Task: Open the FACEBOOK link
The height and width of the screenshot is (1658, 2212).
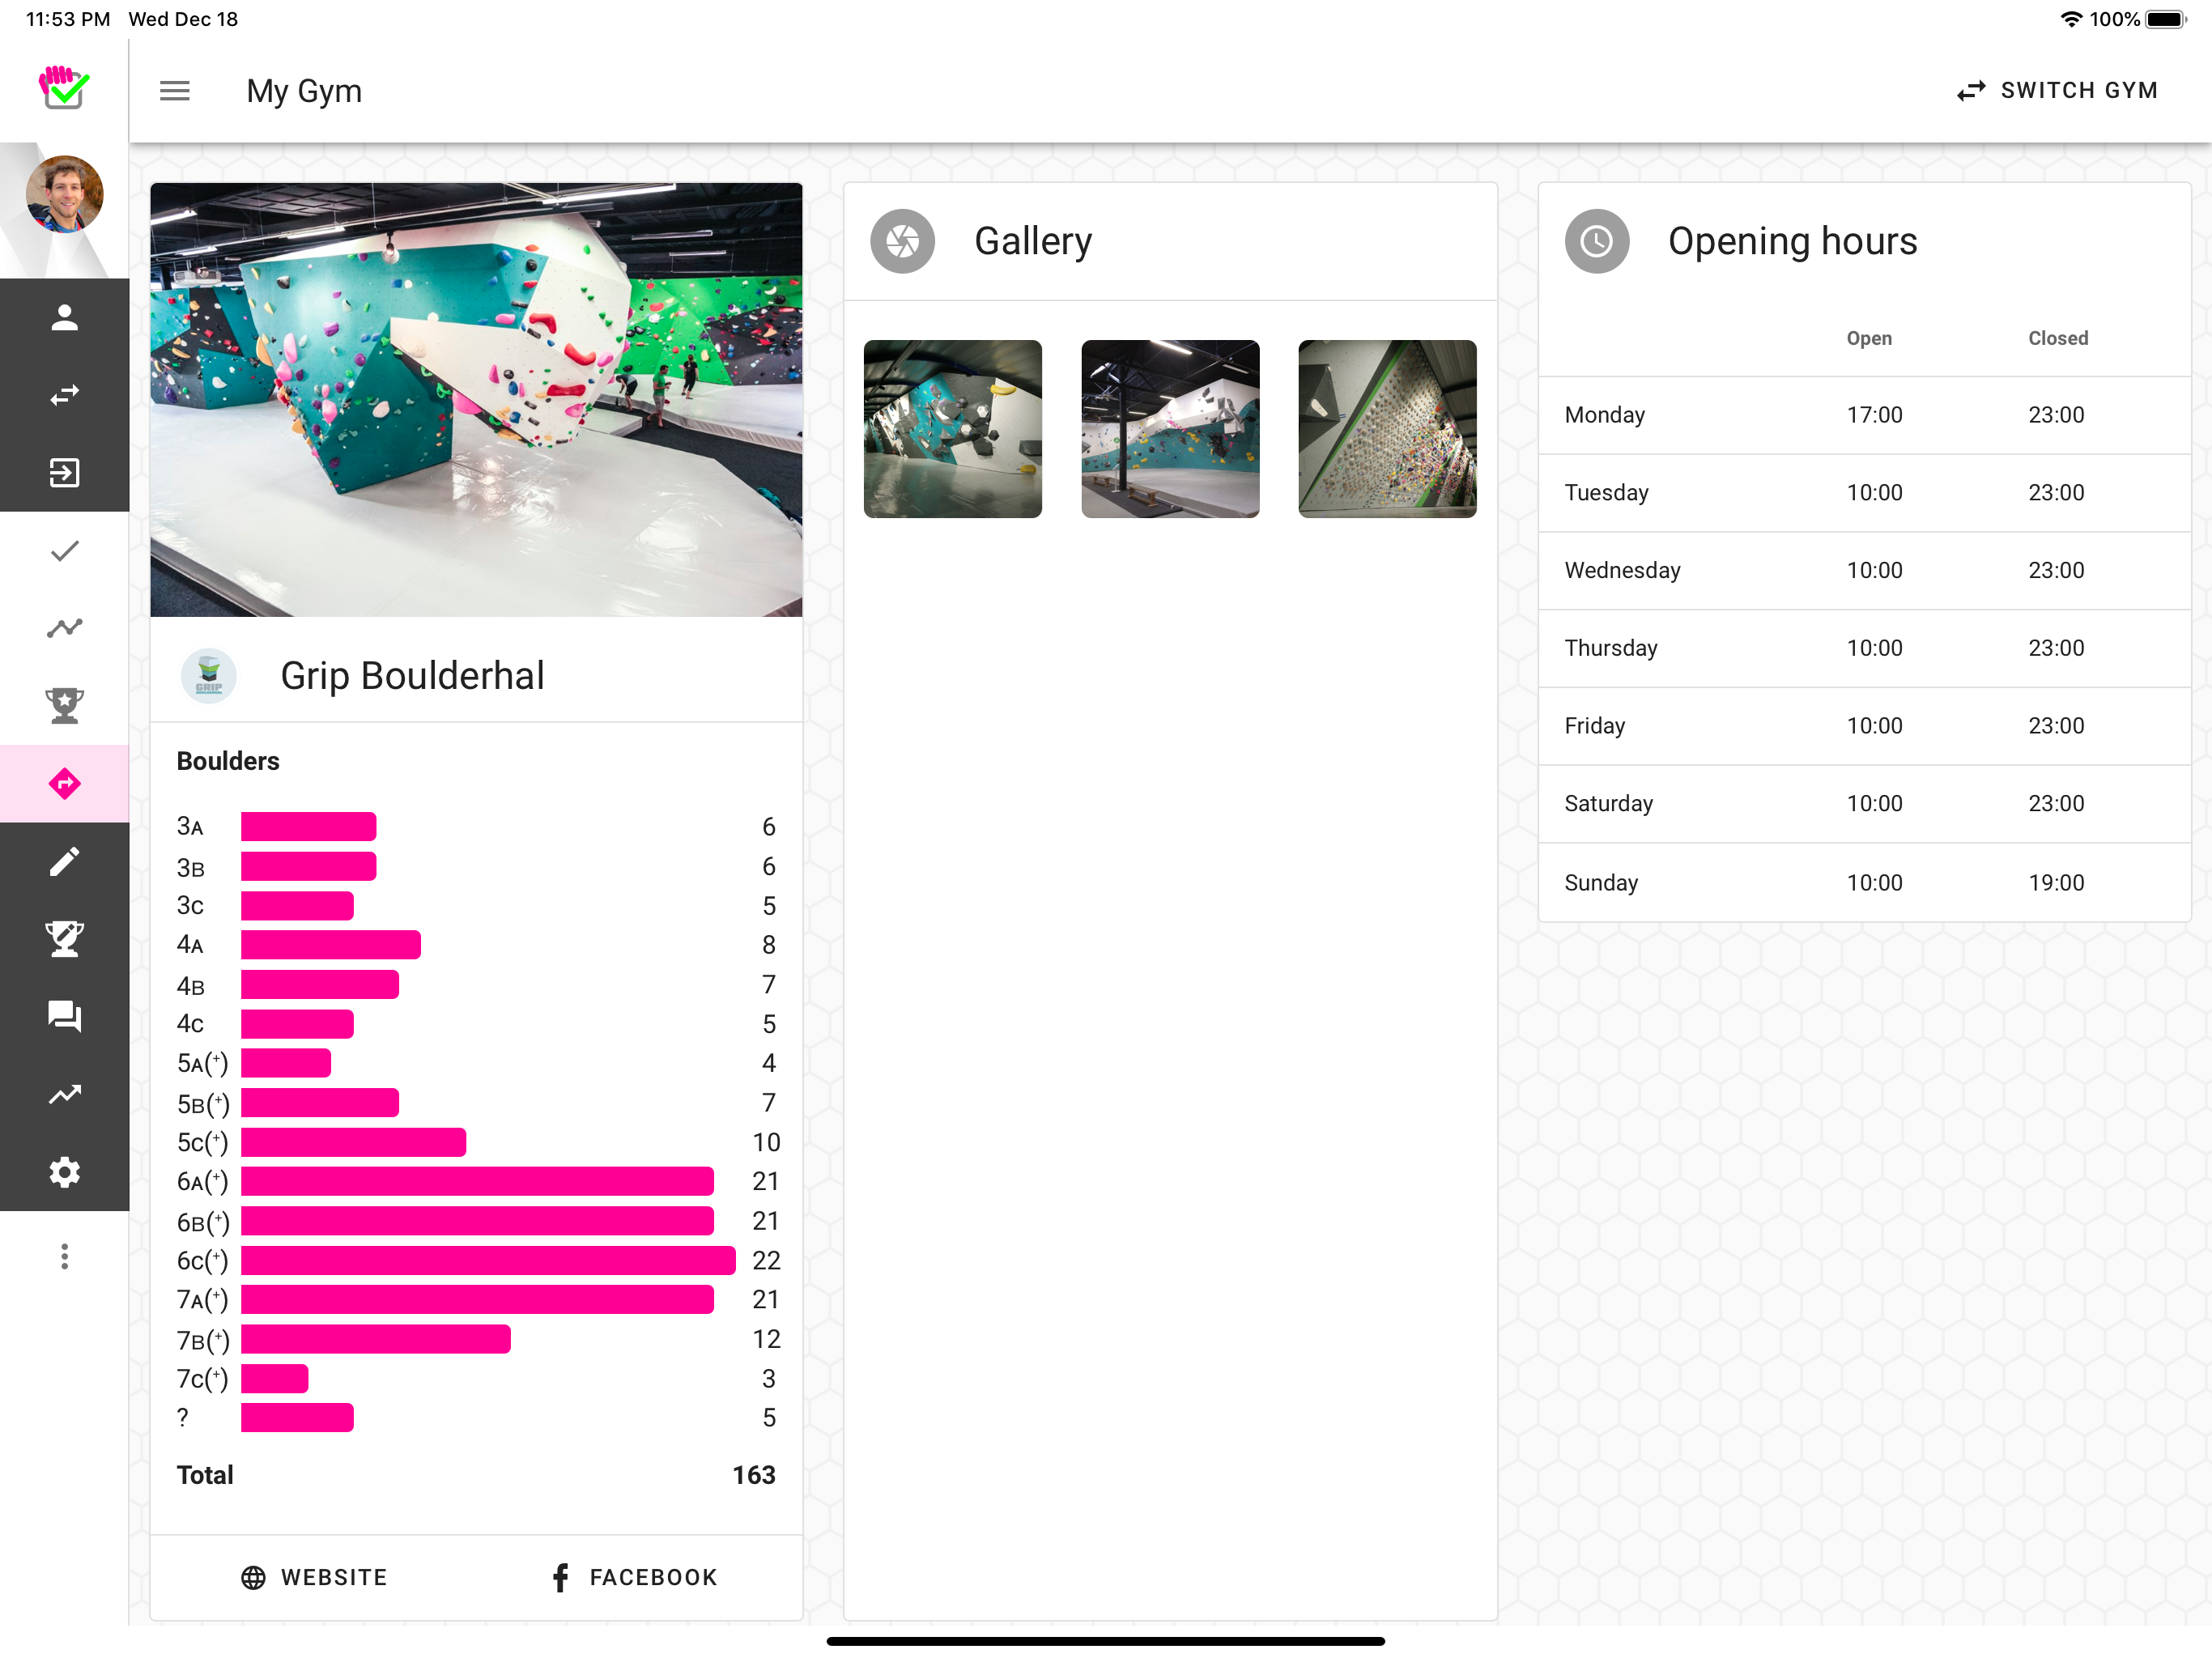Action: pyautogui.click(x=634, y=1577)
